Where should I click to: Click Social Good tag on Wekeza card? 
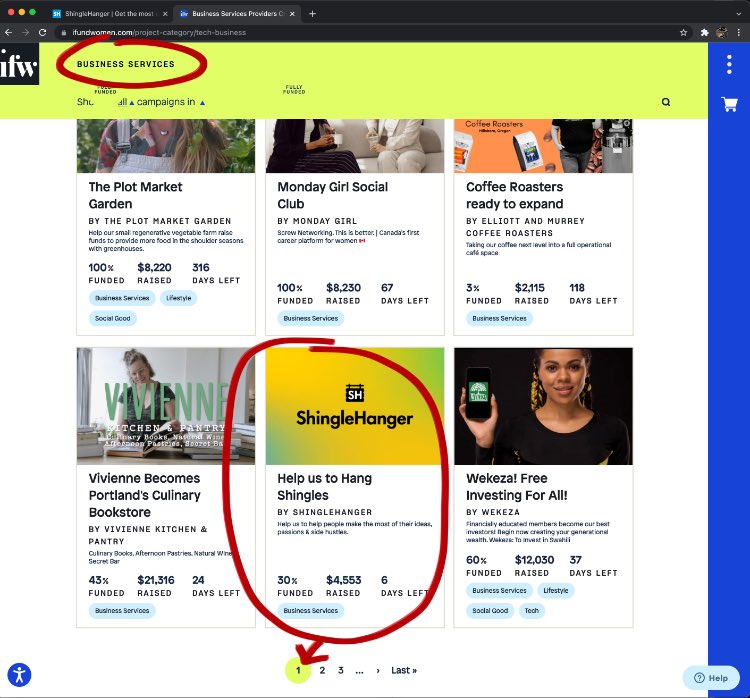(490, 610)
